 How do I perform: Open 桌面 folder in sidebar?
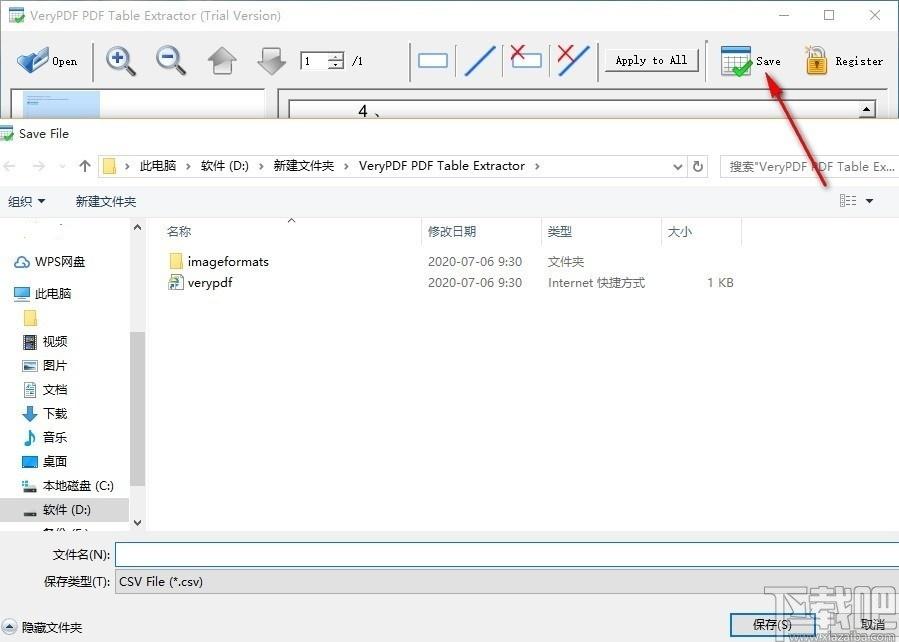[x=45, y=461]
